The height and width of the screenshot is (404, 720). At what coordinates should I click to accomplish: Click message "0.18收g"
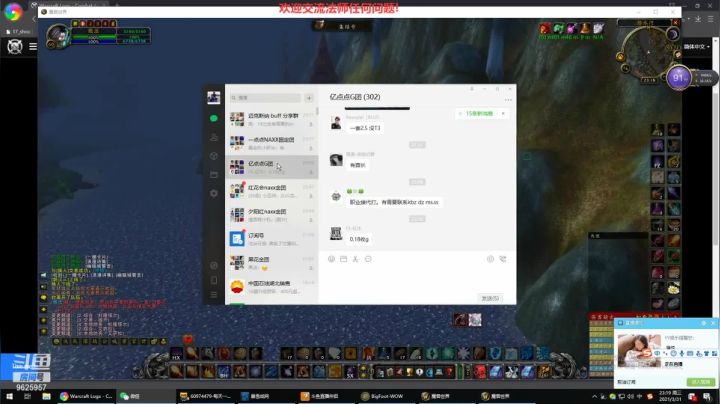(359, 239)
